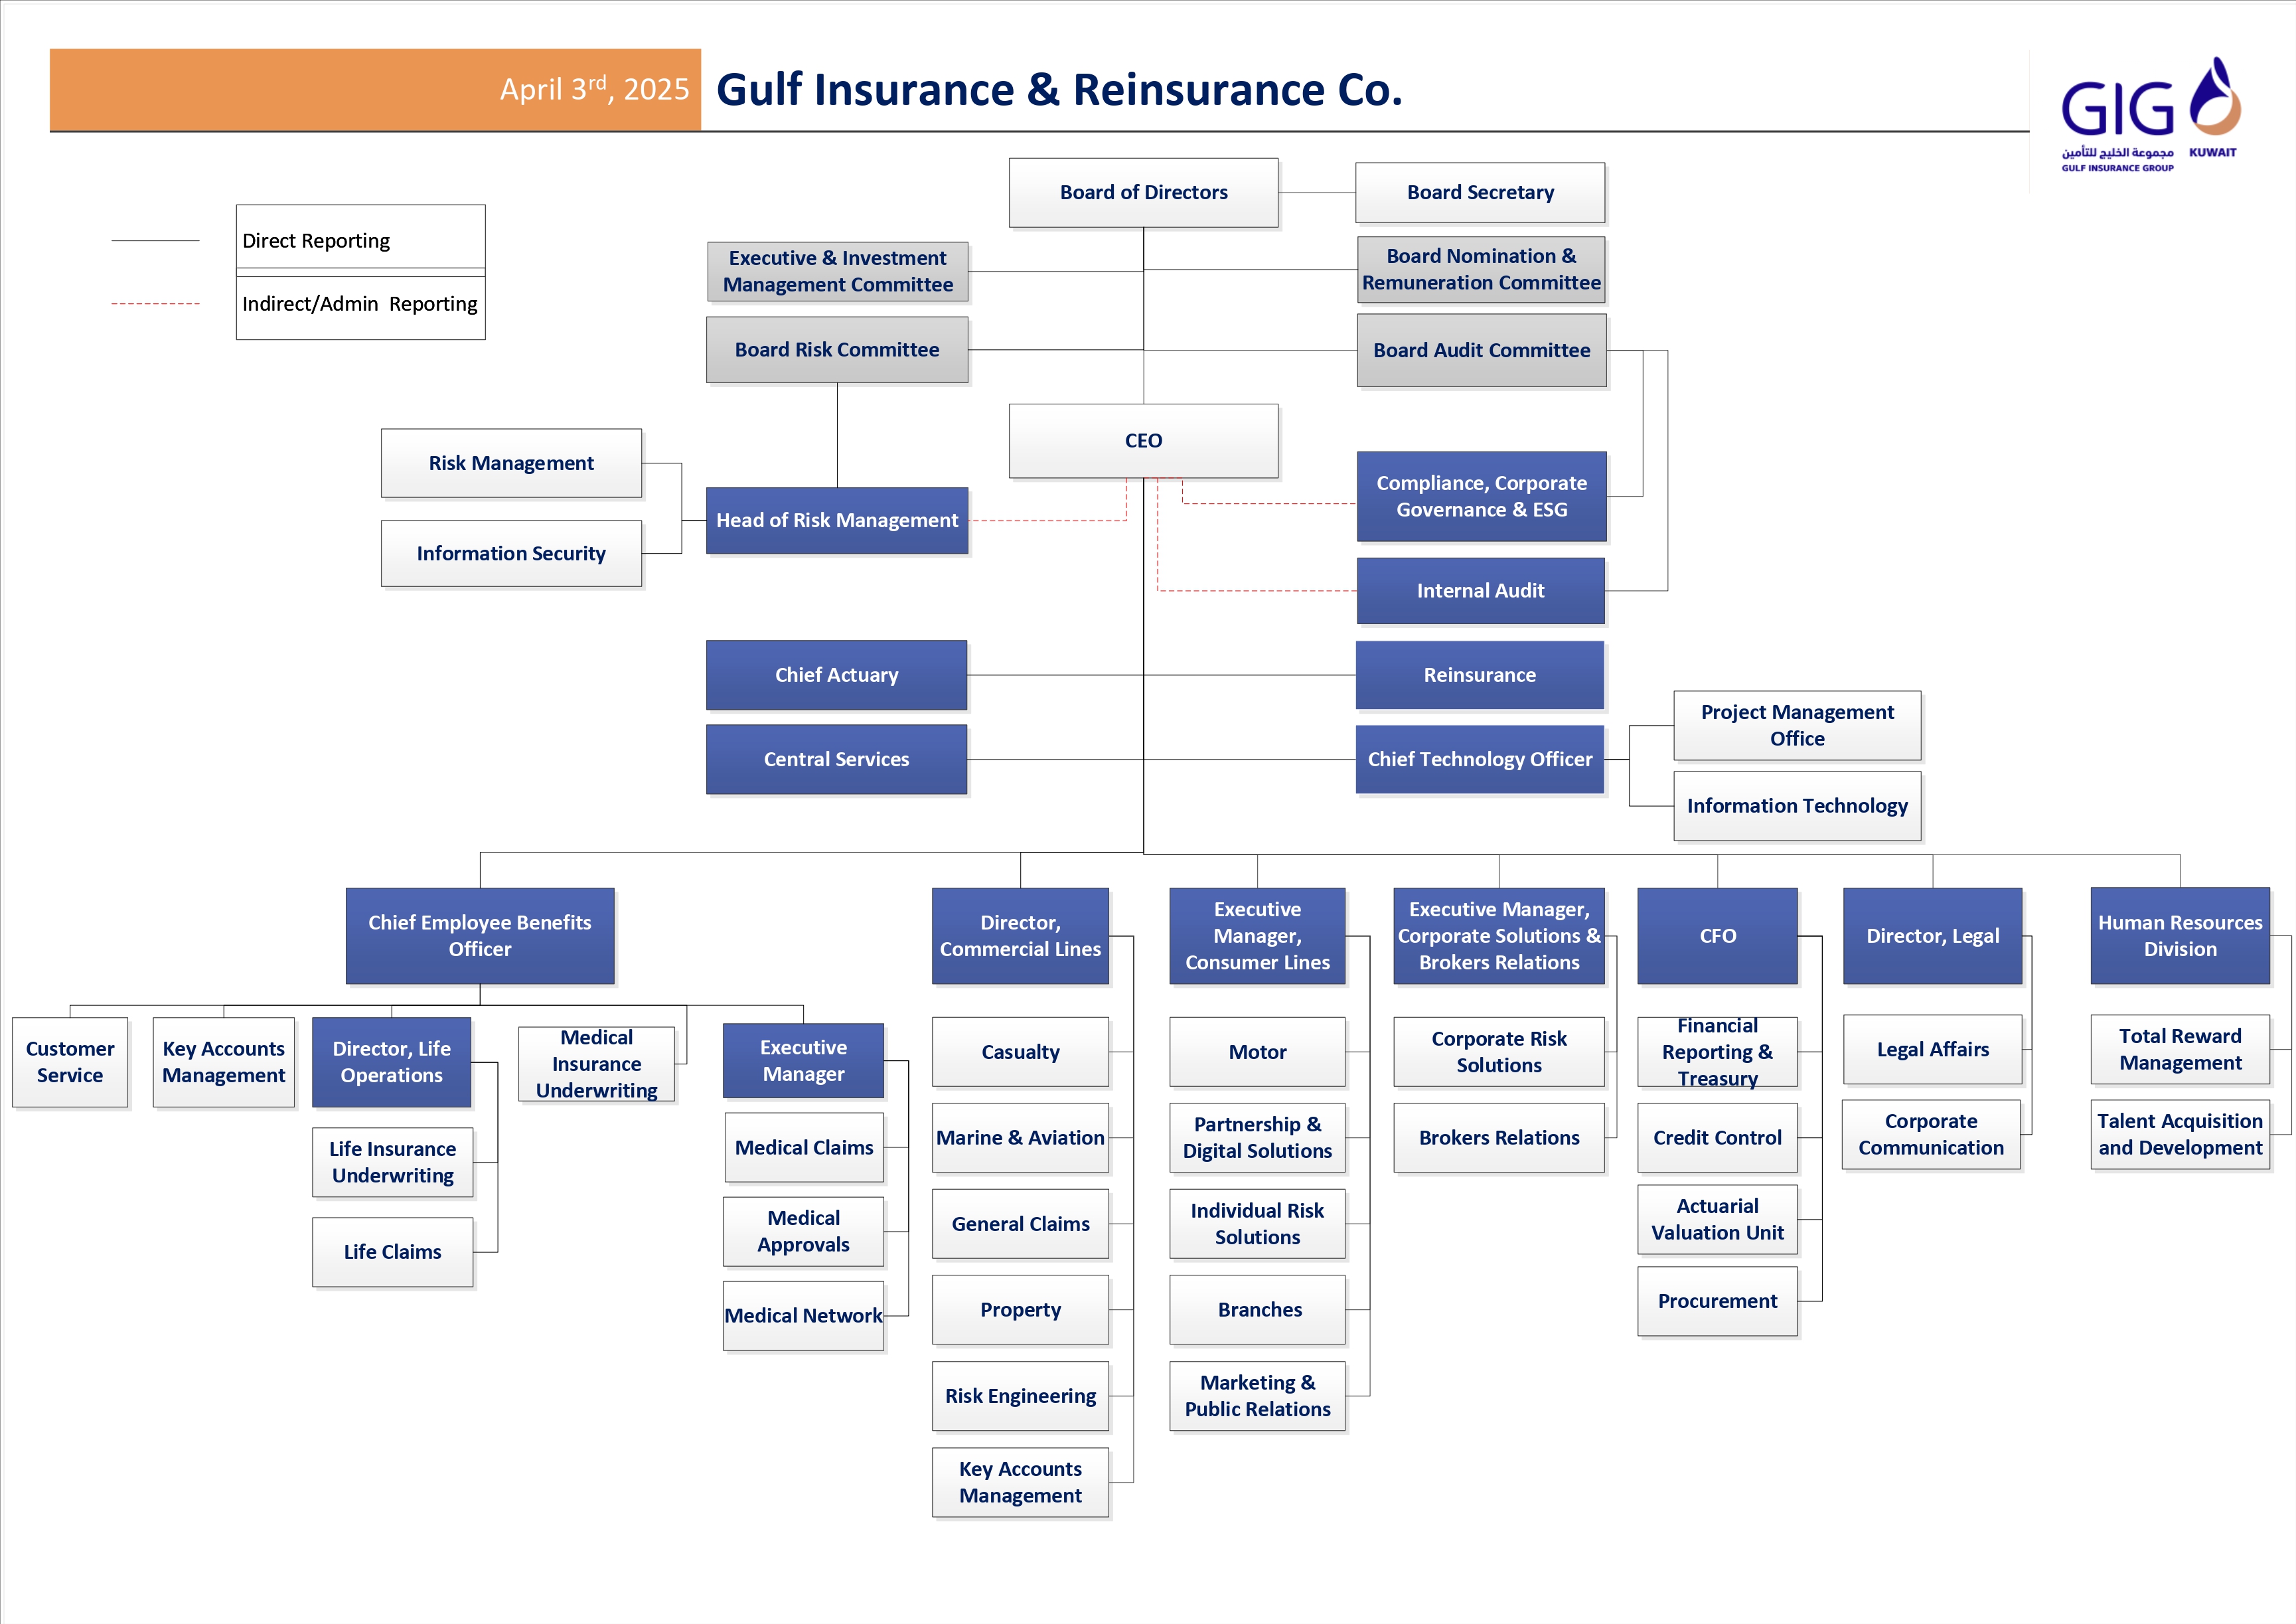Screen dimensions: 2296x1624
Task: Click the Director, Commercial Lines box
Action: (1020, 935)
